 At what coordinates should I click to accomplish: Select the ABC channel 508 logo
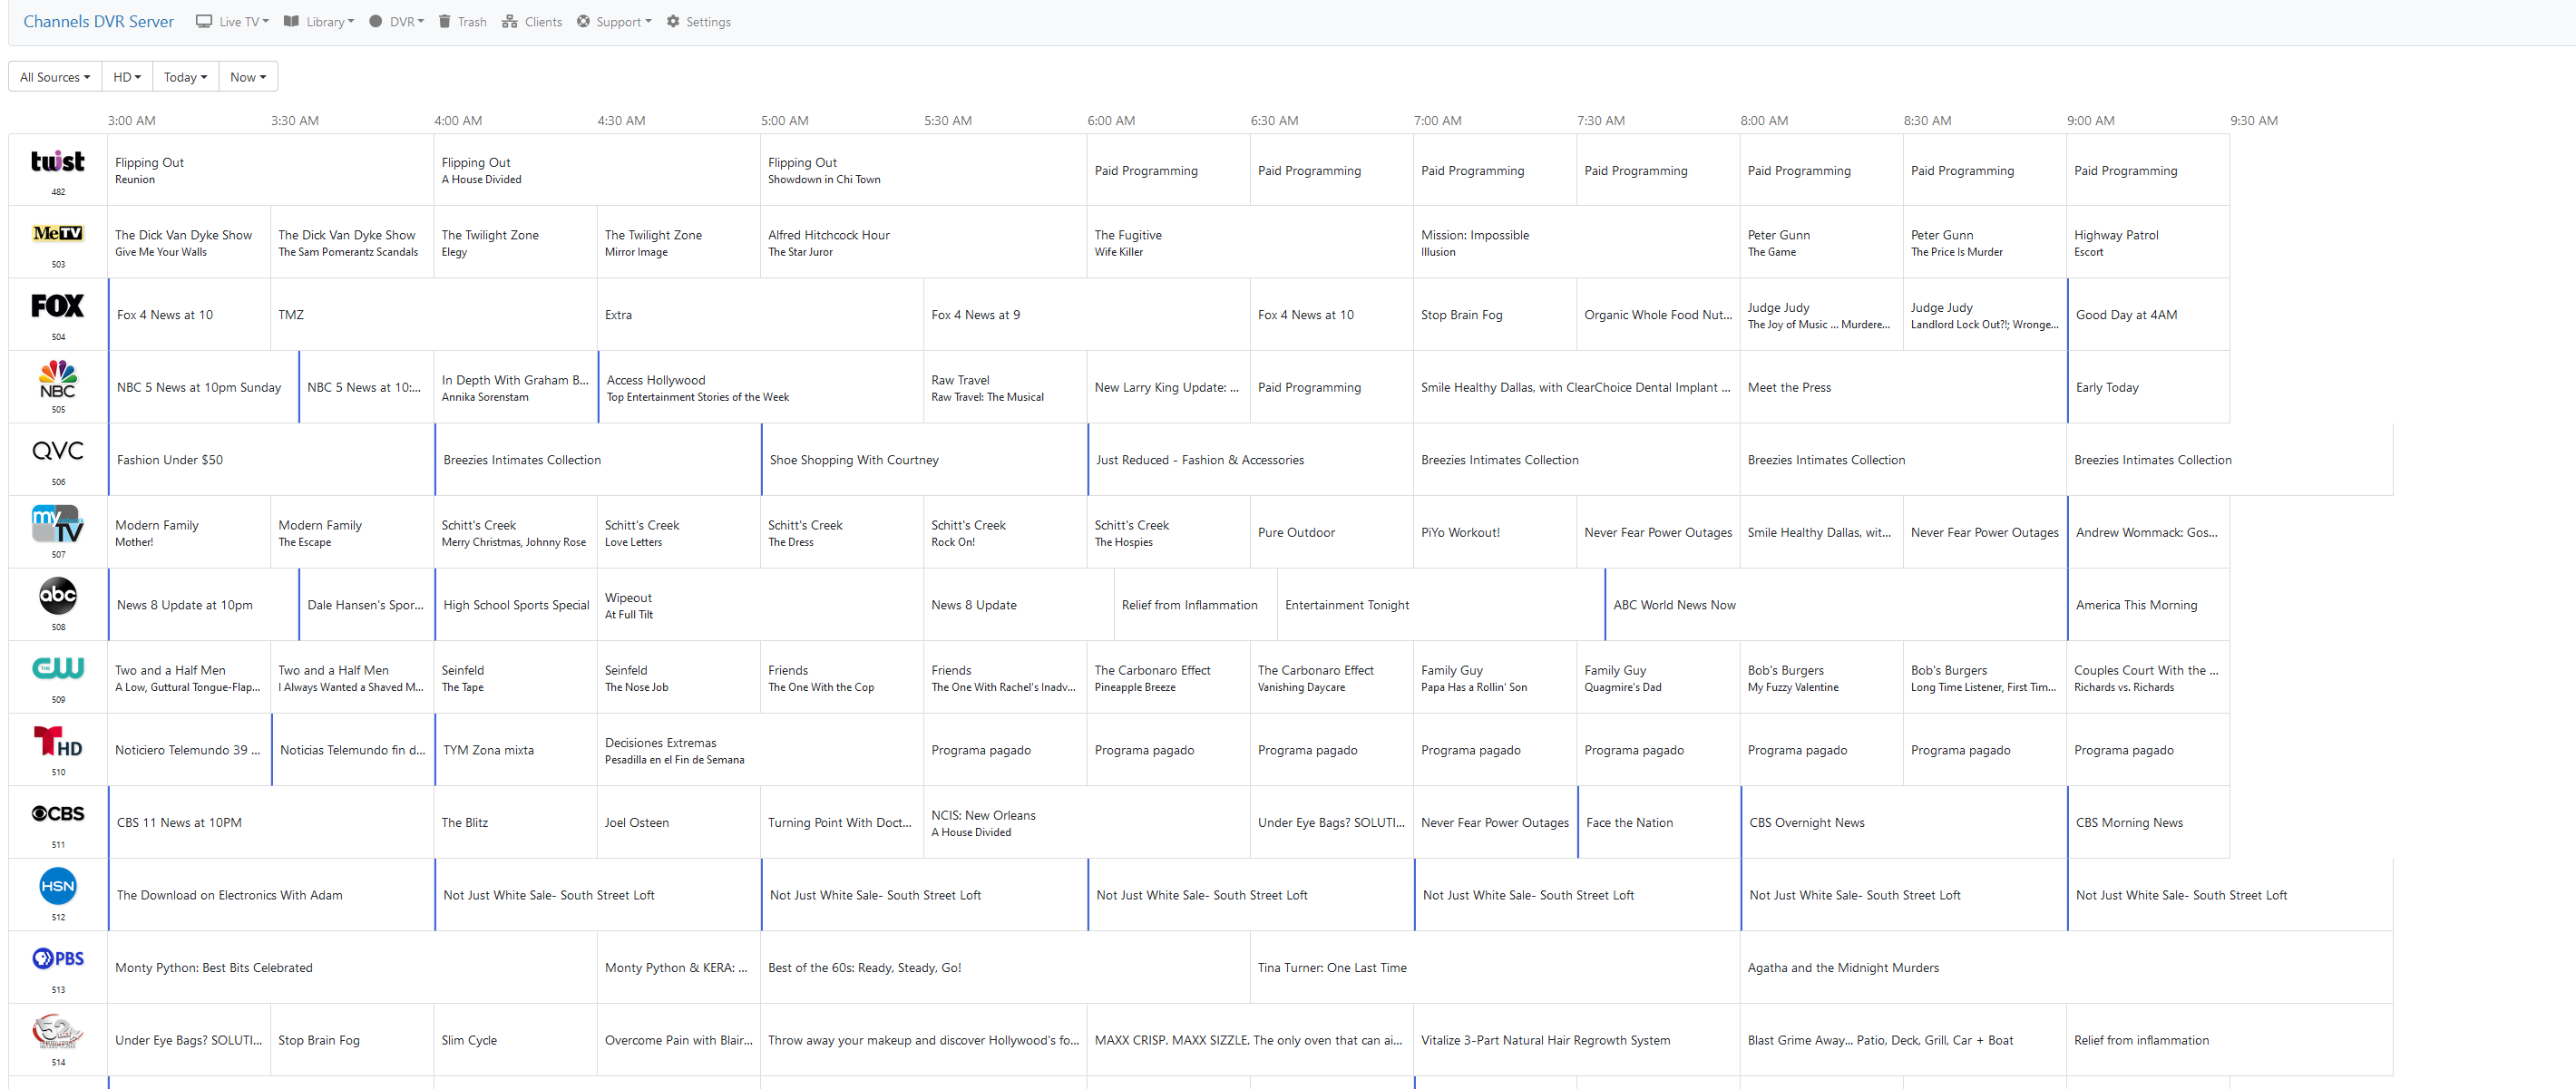[58, 596]
